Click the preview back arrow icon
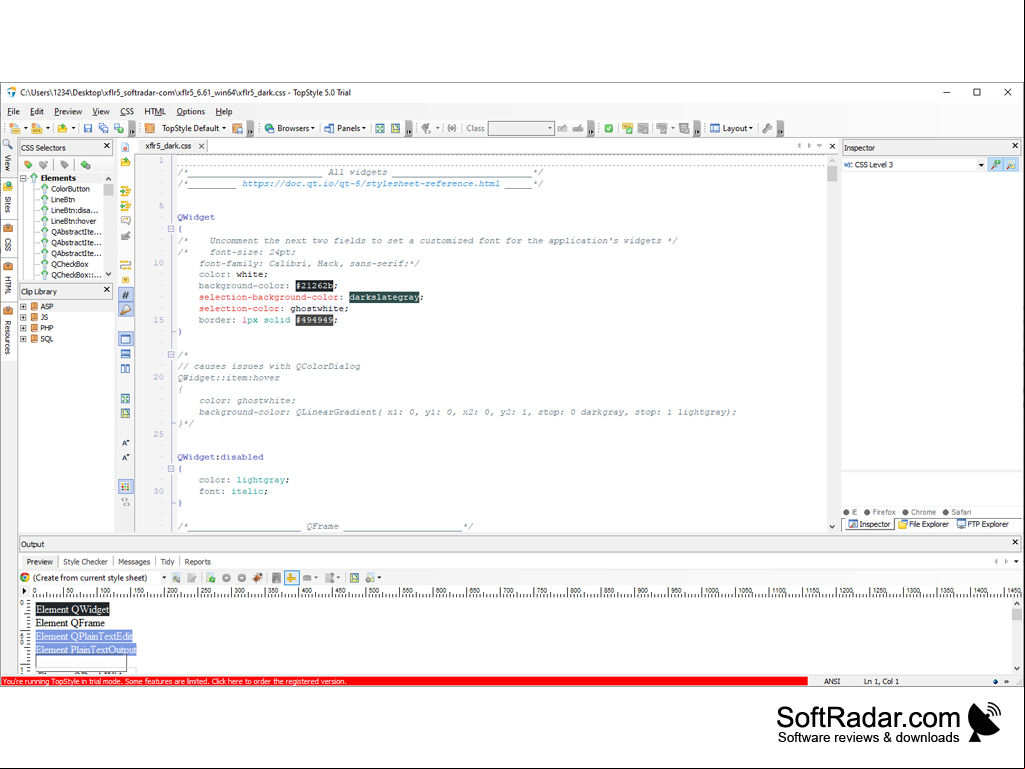Image resolution: width=1025 pixels, height=769 pixels. click(226, 577)
